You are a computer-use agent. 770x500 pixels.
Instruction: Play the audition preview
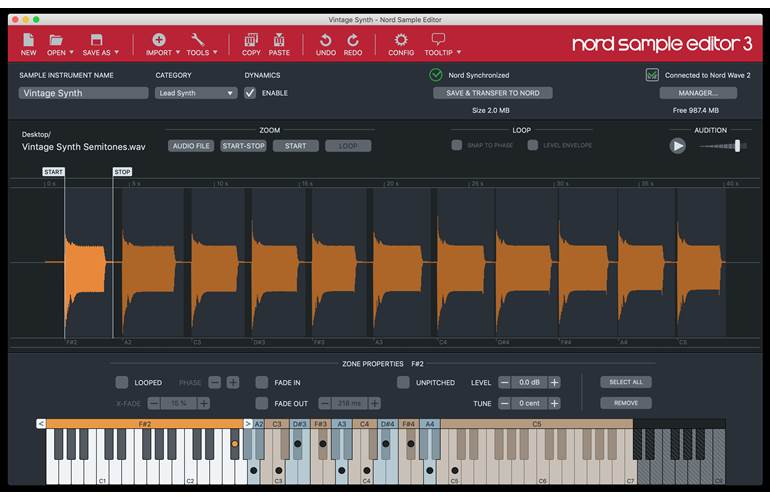[x=677, y=146]
